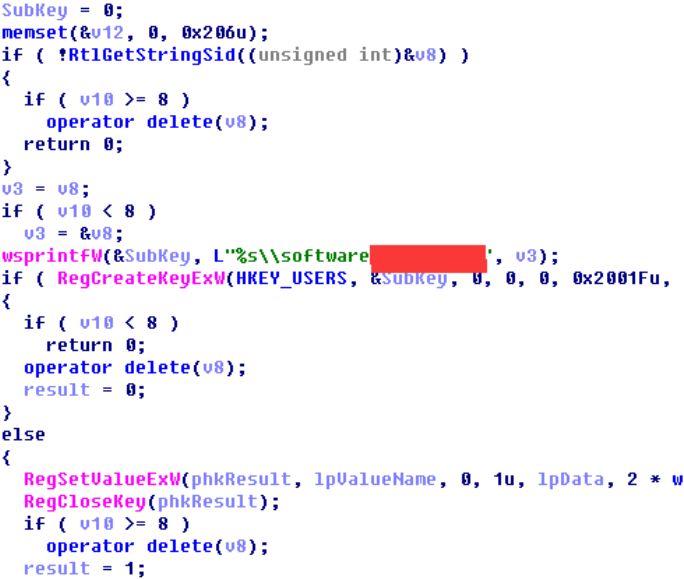Select the memset function name
The width and height of the screenshot is (684, 579).
pos(35,33)
